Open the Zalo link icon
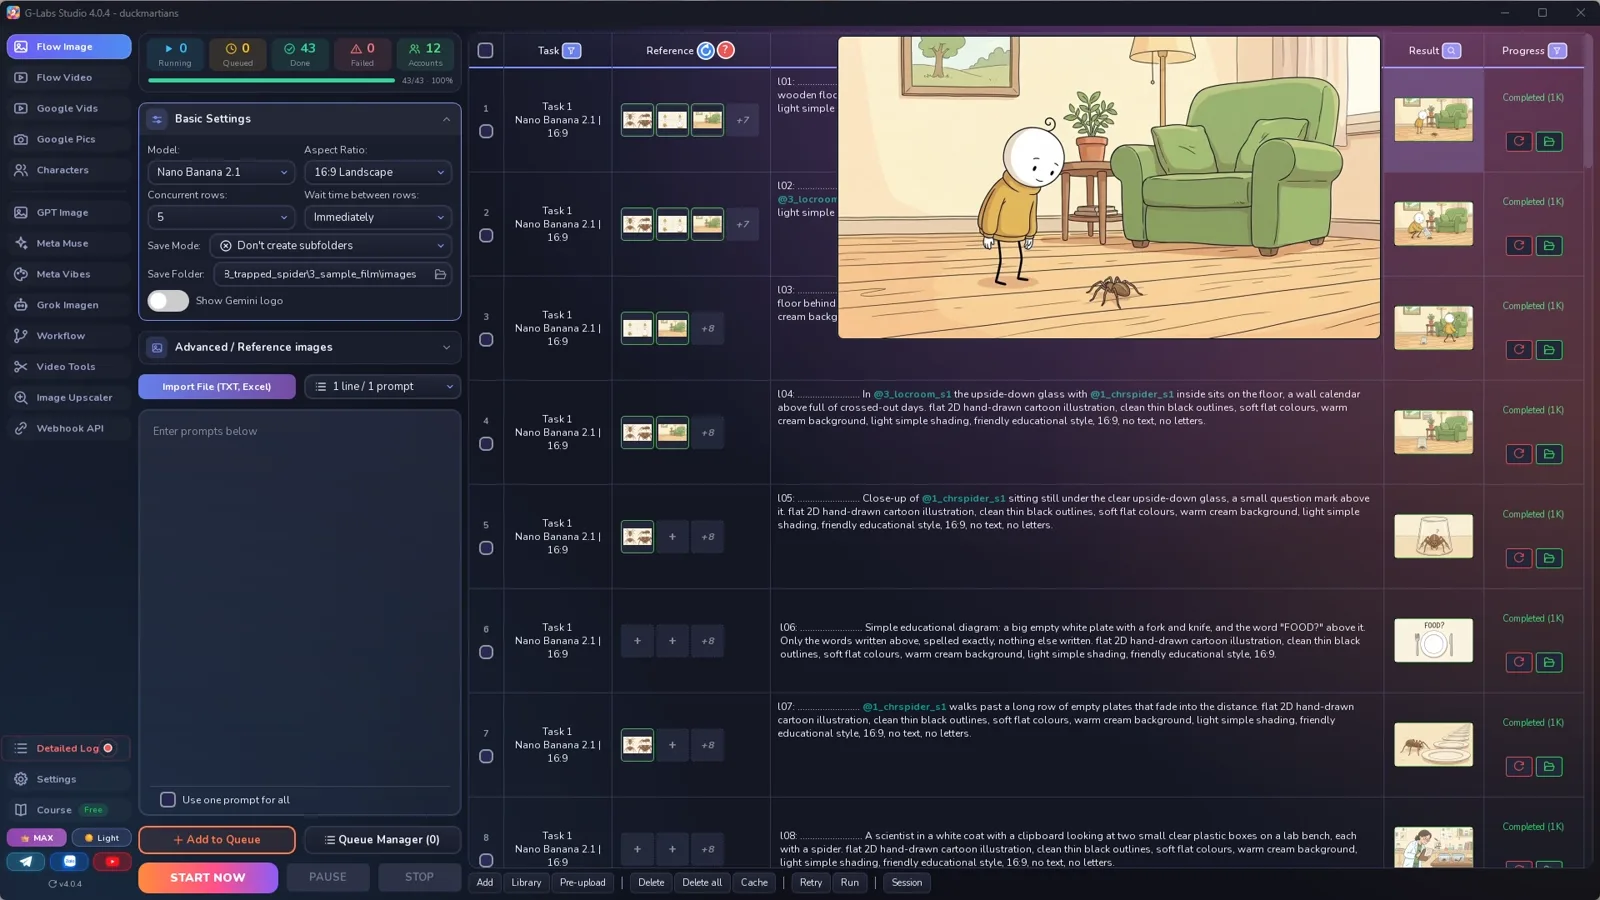 69,861
